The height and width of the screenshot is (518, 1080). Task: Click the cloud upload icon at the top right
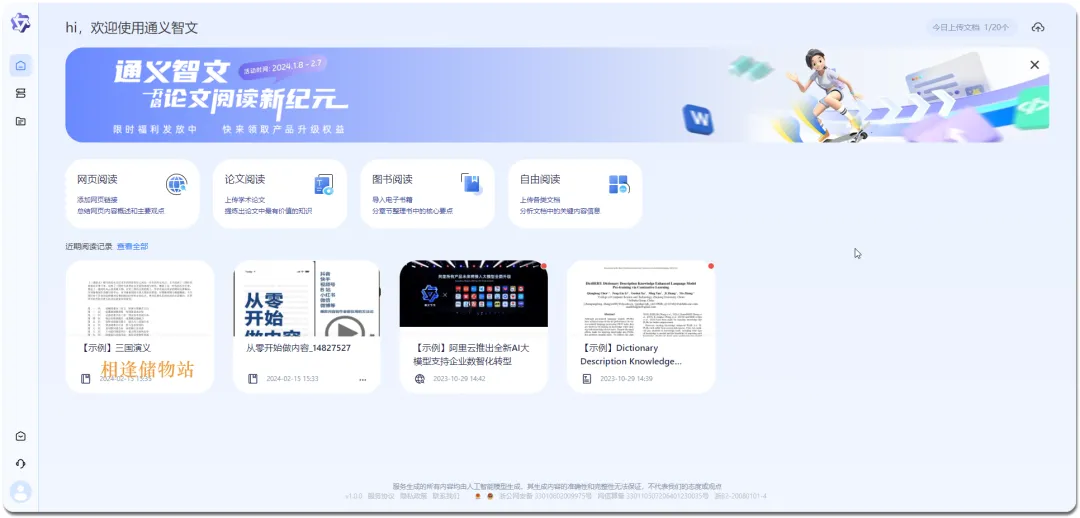click(x=1038, y=28)
